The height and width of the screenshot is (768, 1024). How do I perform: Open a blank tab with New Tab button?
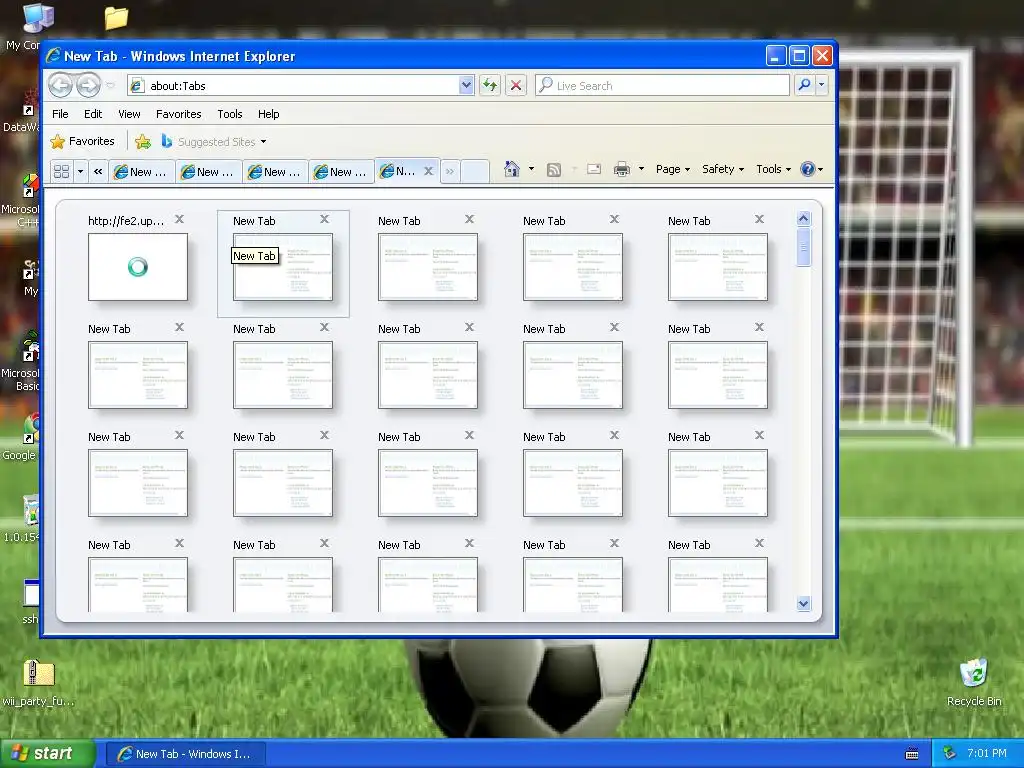pyautogui.click(x=475, y=171)
